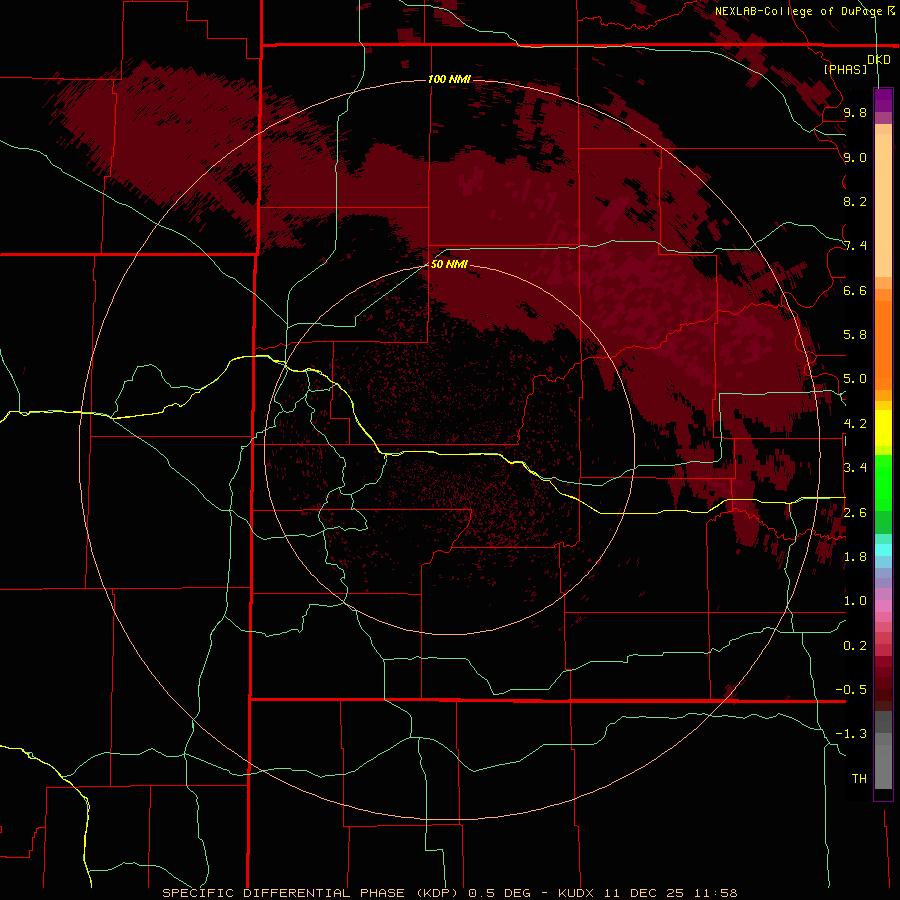Select the -0.5 legend value

(x=851, y=690)
